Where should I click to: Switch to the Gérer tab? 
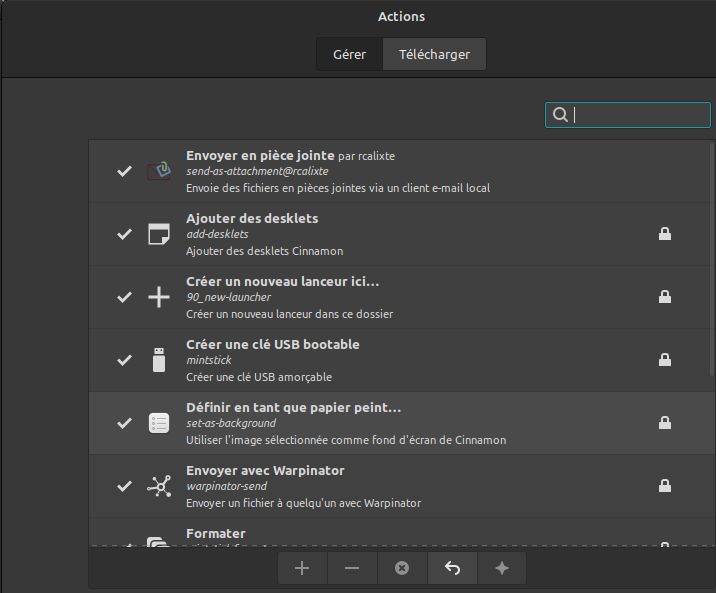click(349, 54)
